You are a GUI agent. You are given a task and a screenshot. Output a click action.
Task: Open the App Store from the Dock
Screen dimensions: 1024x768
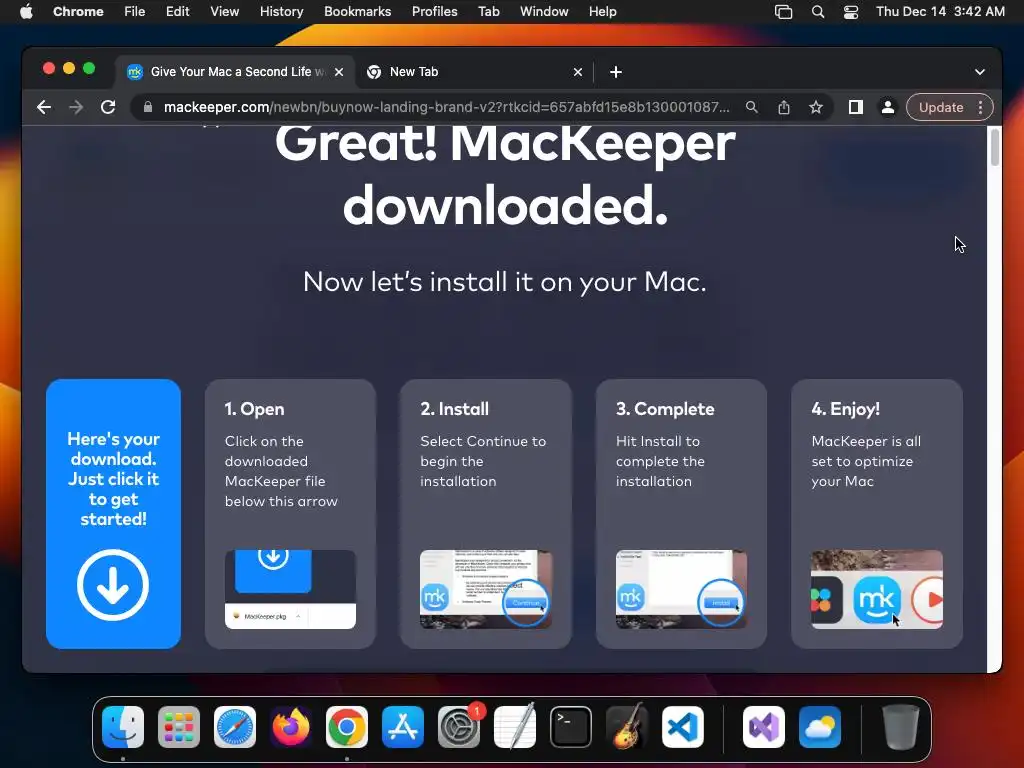tap(403, 727)
